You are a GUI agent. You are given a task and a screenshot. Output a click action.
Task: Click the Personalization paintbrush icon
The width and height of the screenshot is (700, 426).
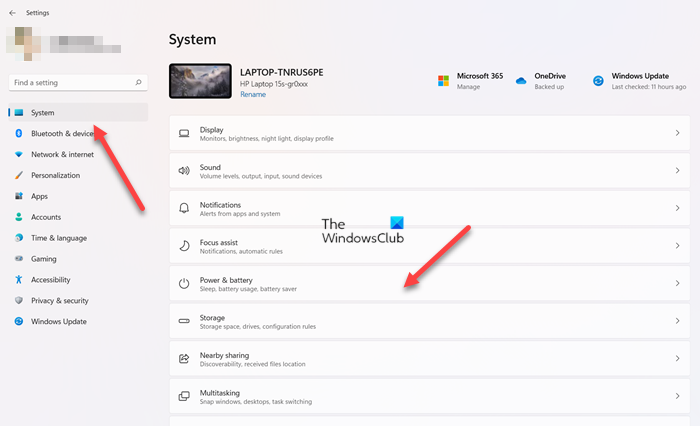pyautogui.click(x=19, y=176)
